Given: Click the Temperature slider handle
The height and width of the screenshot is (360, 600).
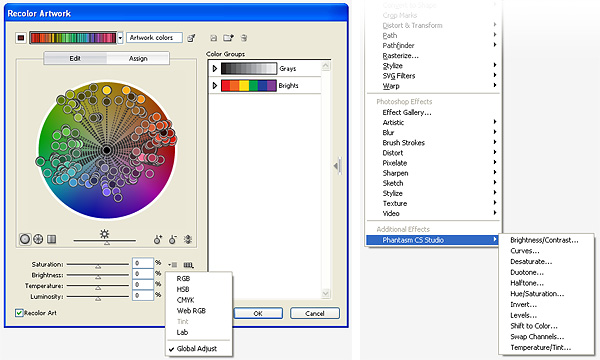Looking at the screenshot, I should (98, 288).
